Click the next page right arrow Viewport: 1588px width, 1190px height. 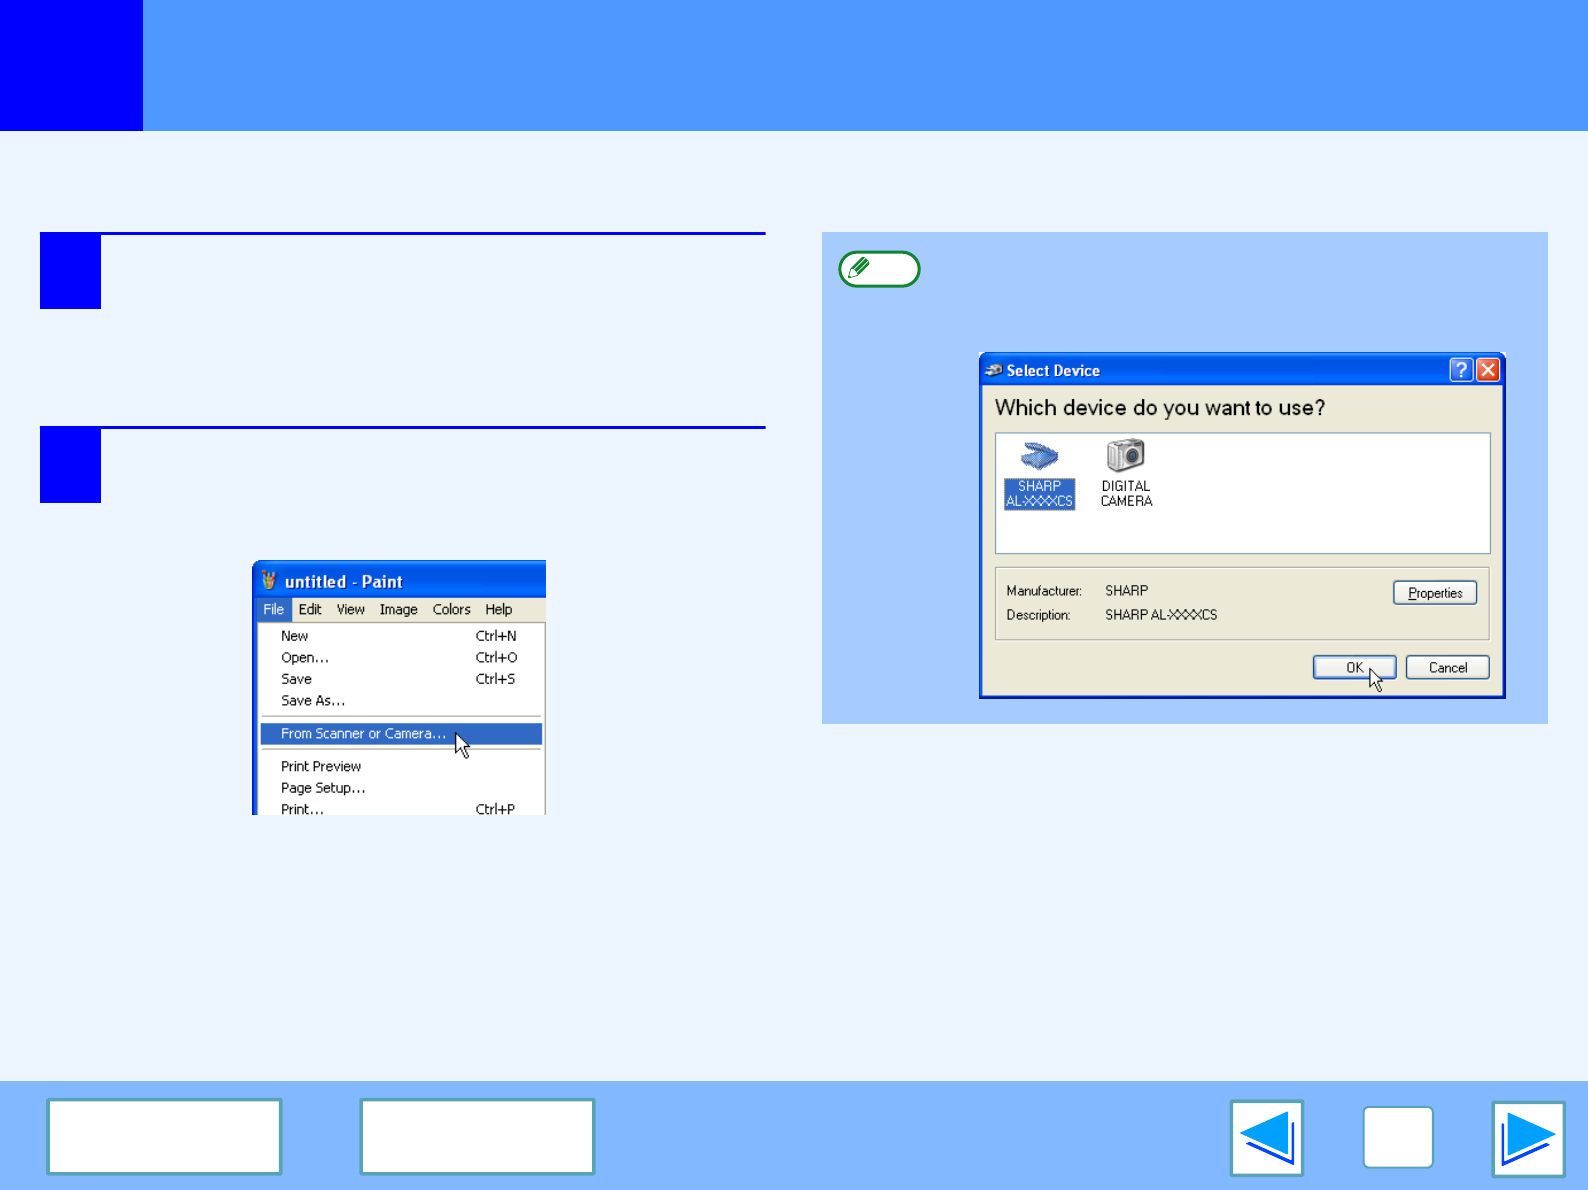(1527, 1138)
